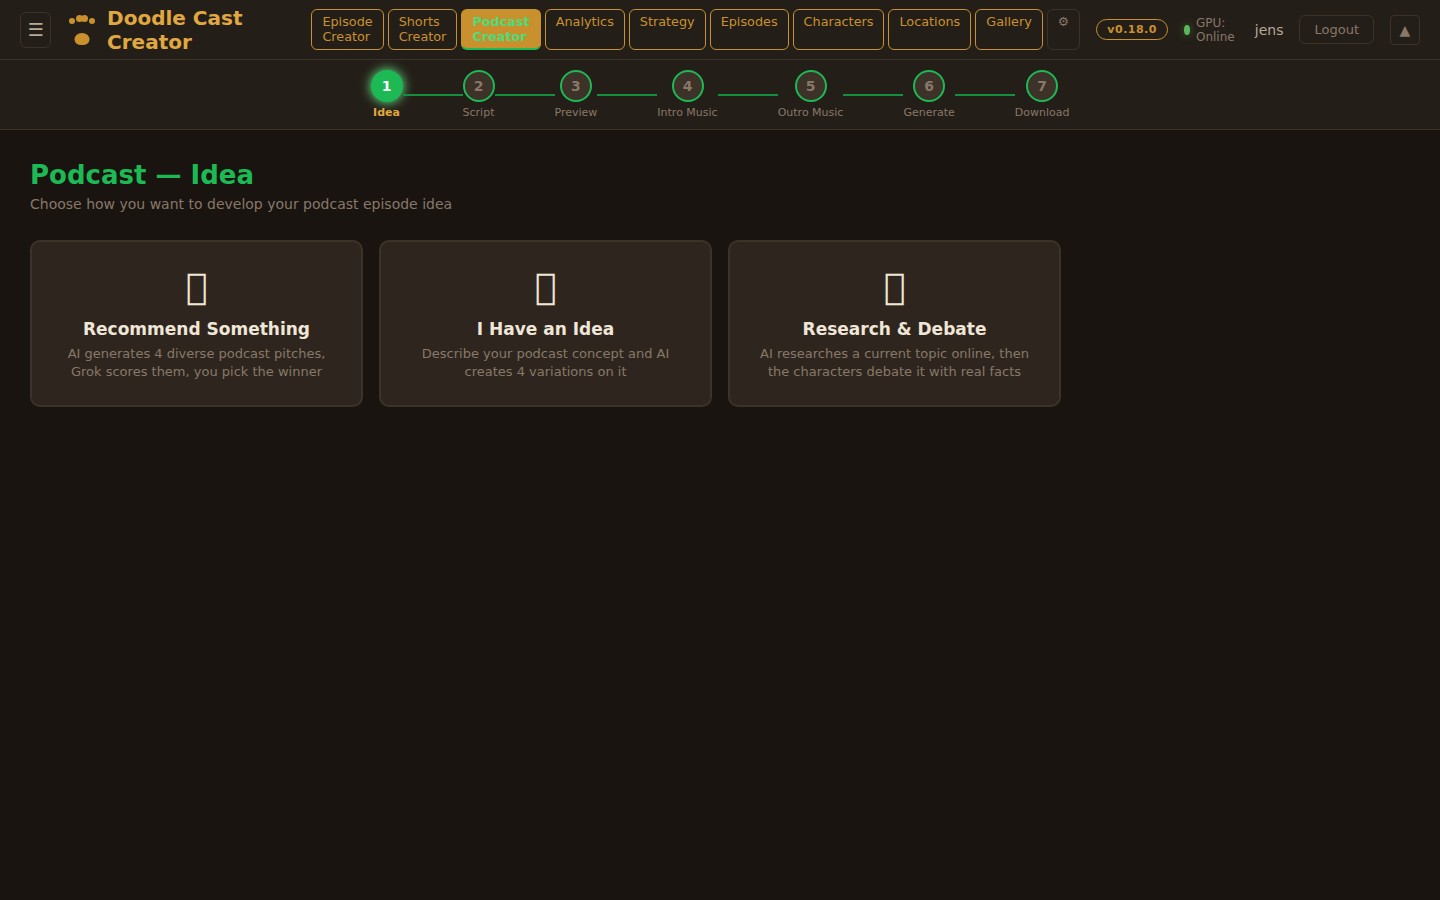Click the I Have an Idea icon
Image resolution: width=1440 pixels, height=900 pixels.
[545, 289]
